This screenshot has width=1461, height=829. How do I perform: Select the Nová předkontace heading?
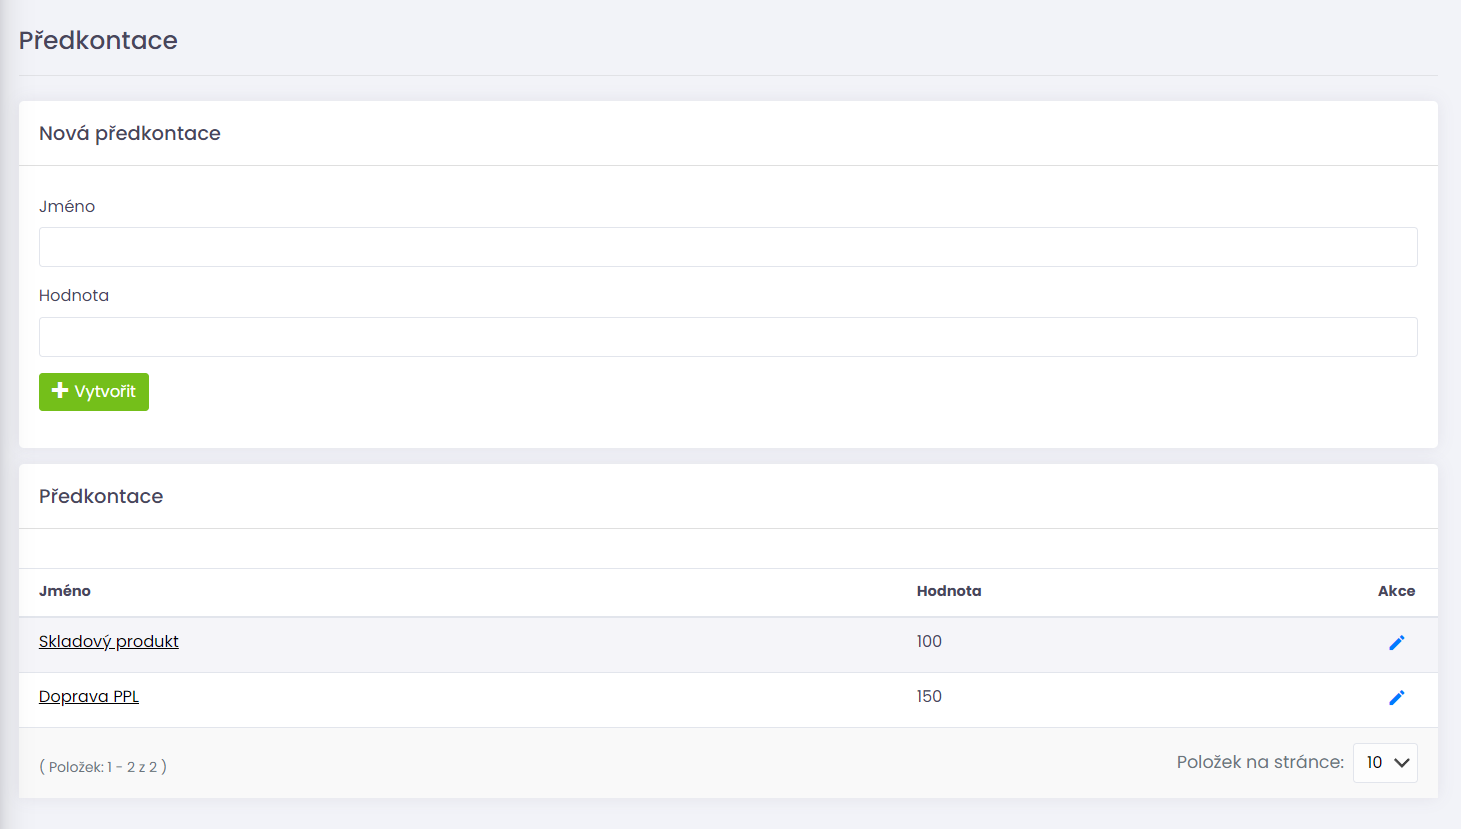(130, 133)
